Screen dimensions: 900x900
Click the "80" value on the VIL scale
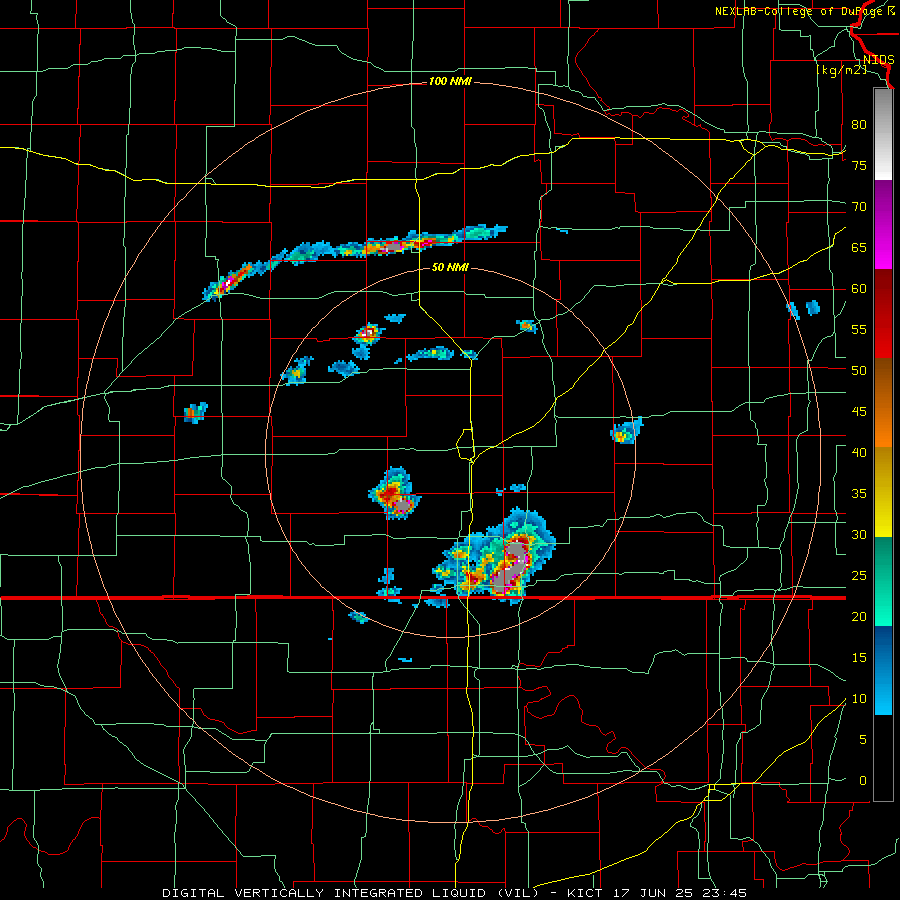coord(859,125)
